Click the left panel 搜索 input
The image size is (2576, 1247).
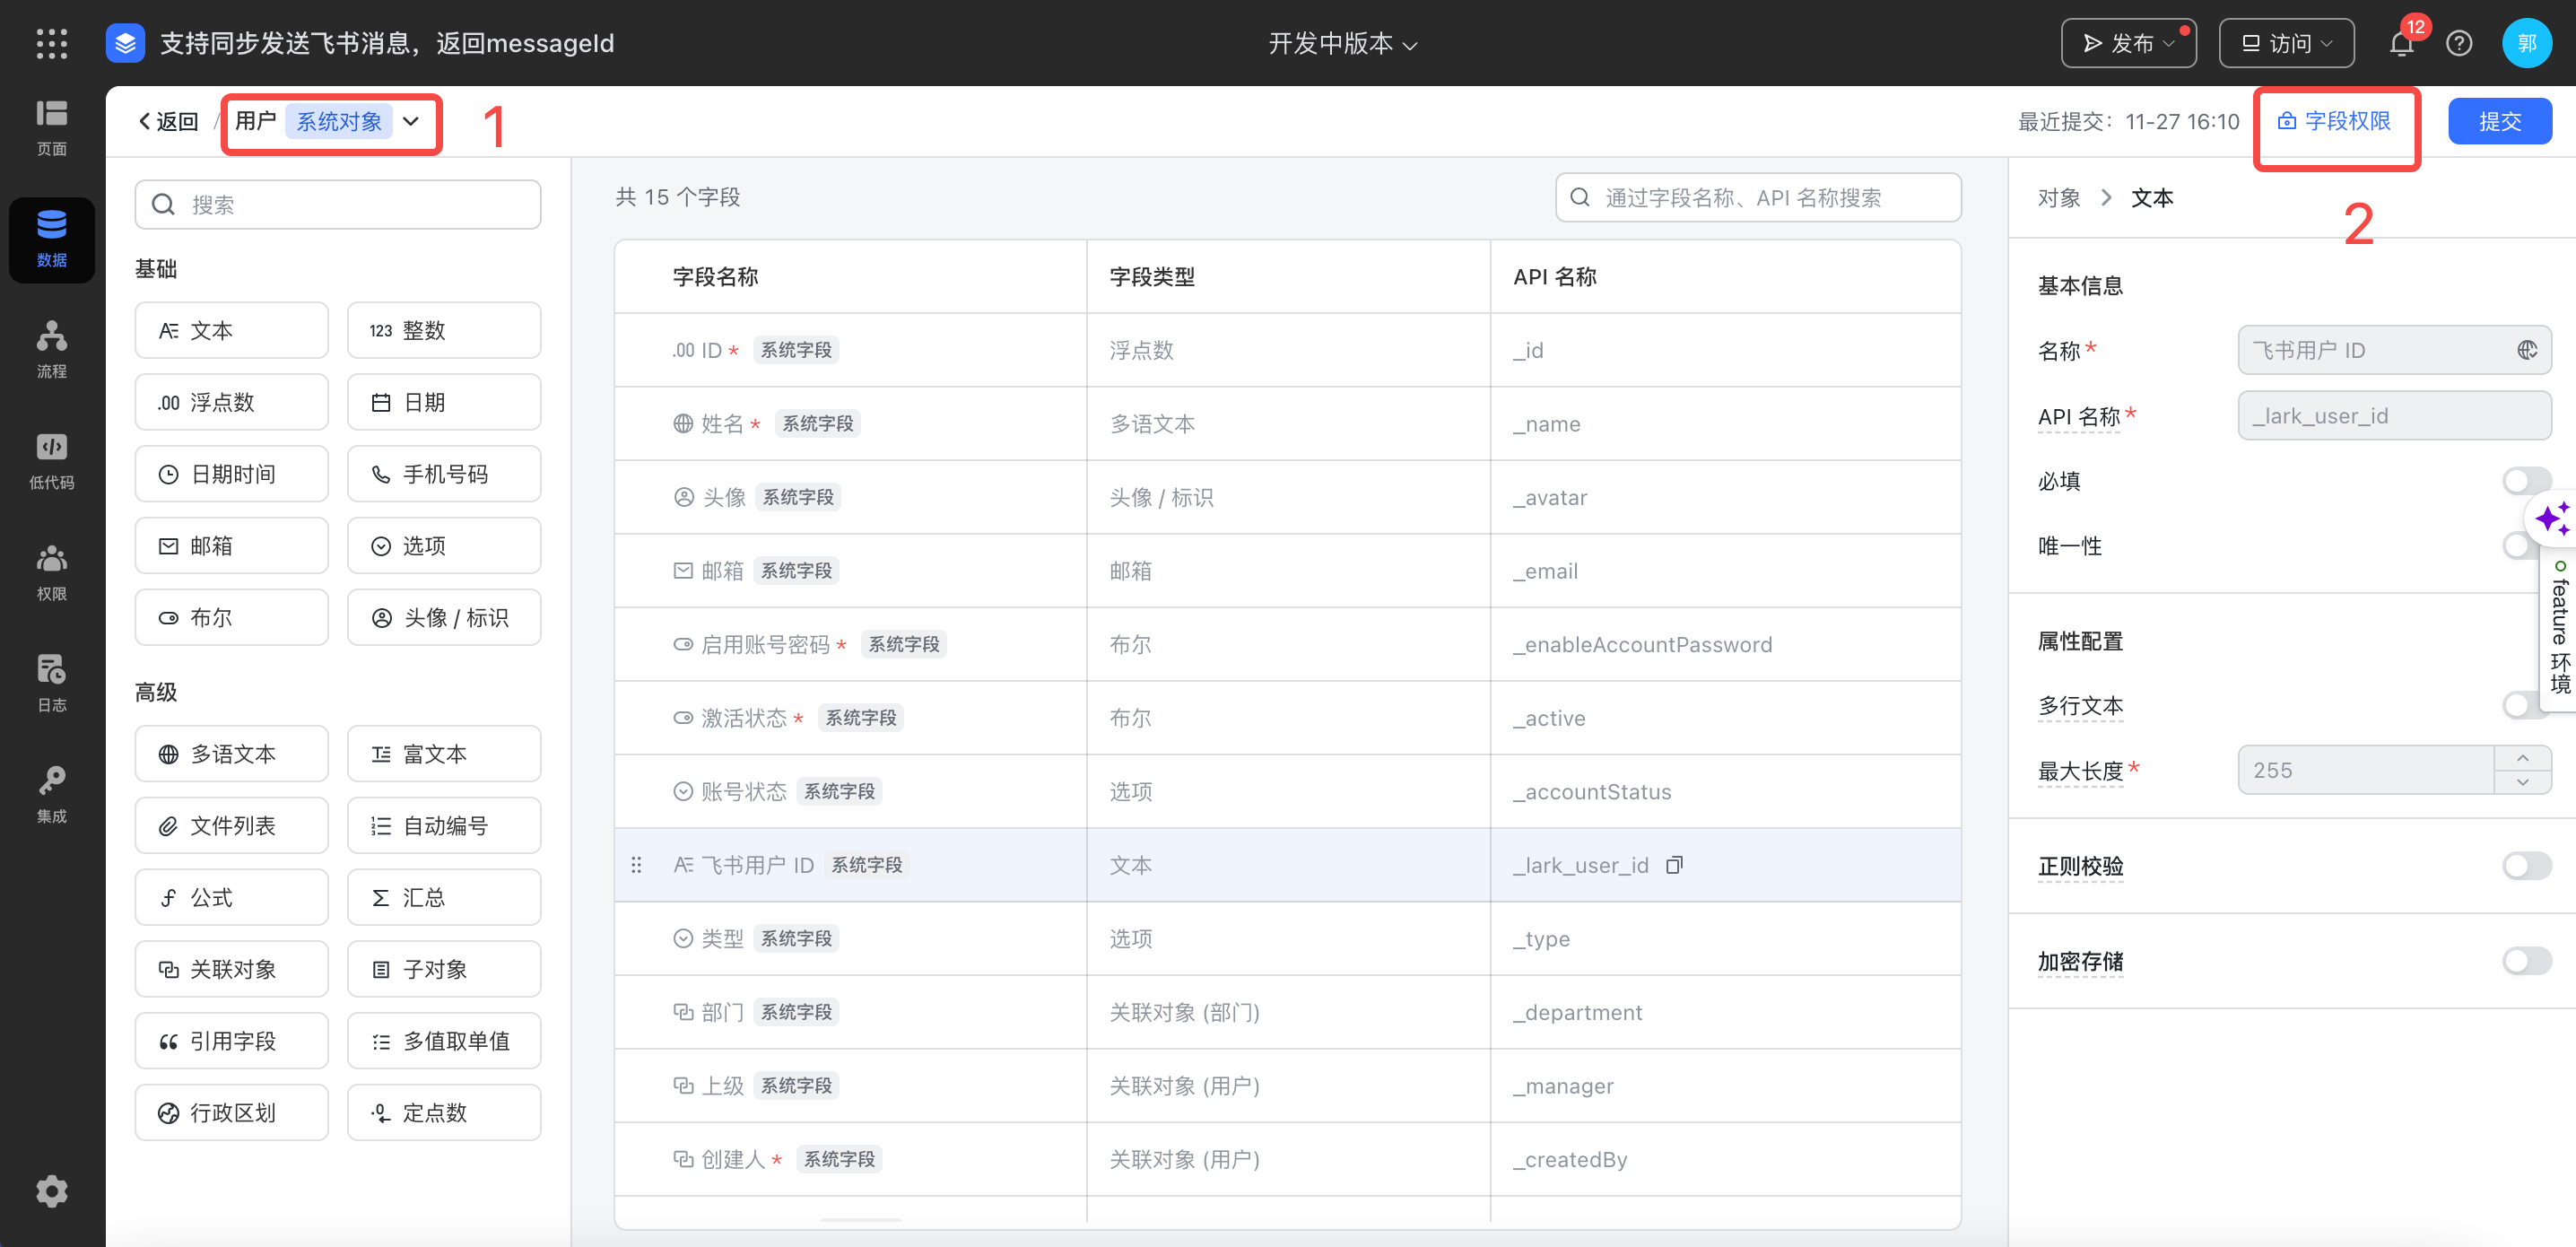(338, 204)
